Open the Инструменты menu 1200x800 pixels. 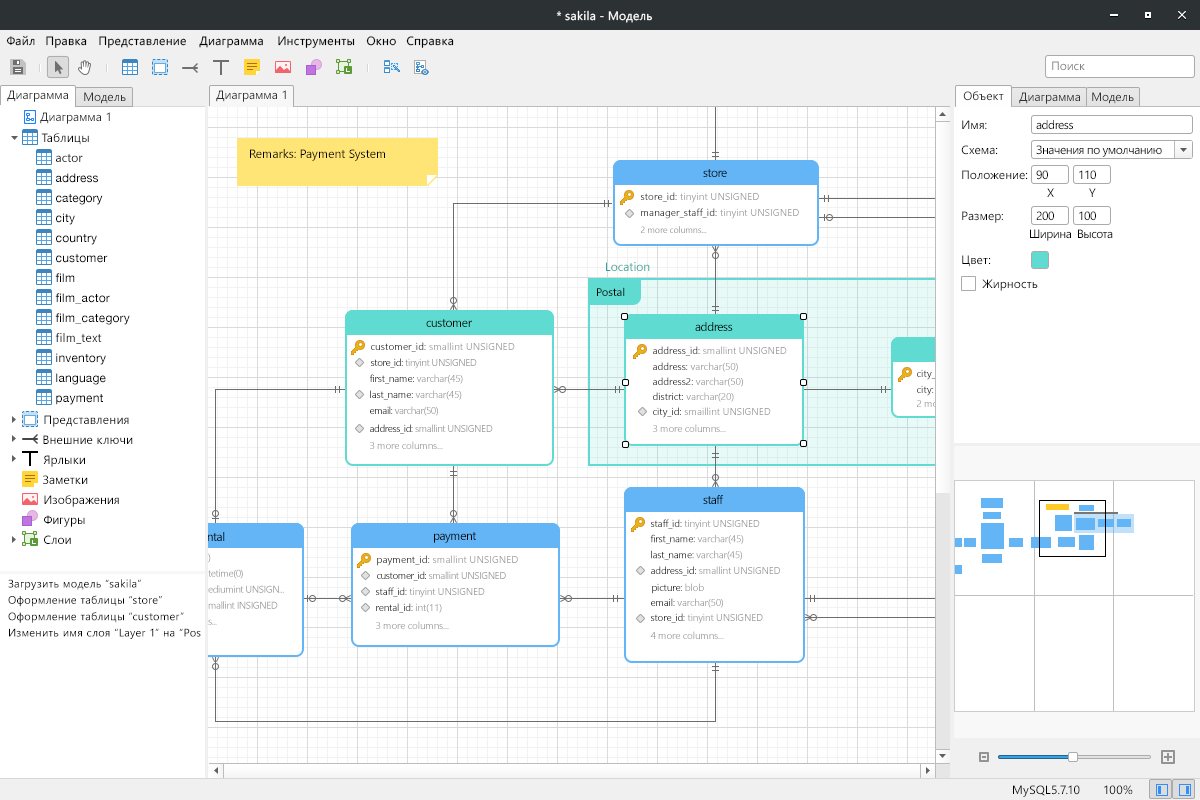[316, 41]
